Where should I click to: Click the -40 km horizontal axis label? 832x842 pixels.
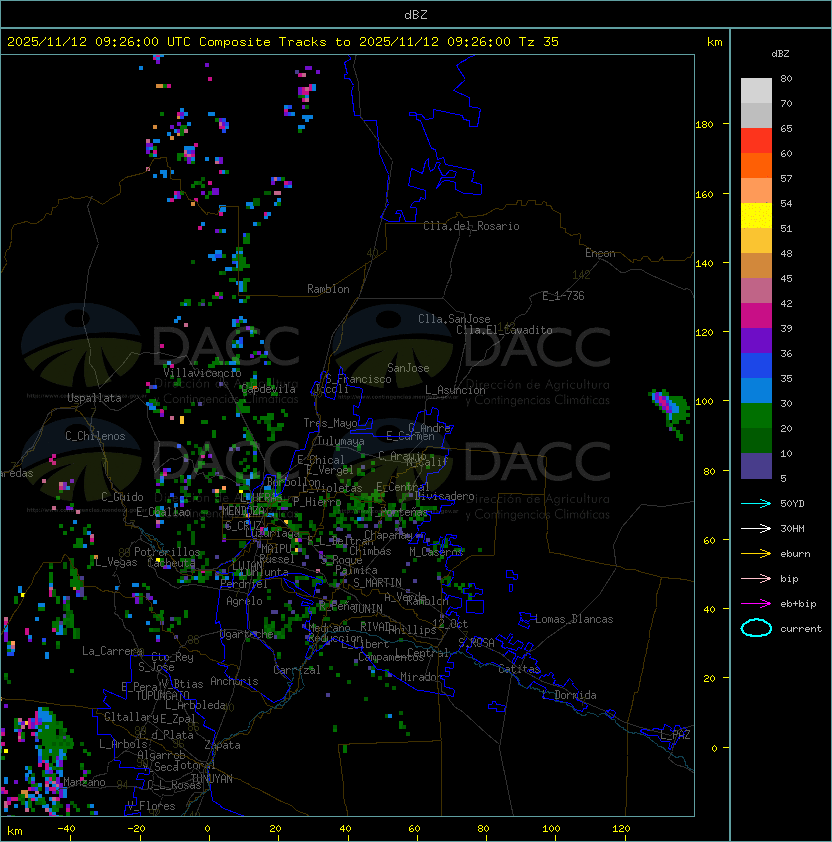click(66, 829)
